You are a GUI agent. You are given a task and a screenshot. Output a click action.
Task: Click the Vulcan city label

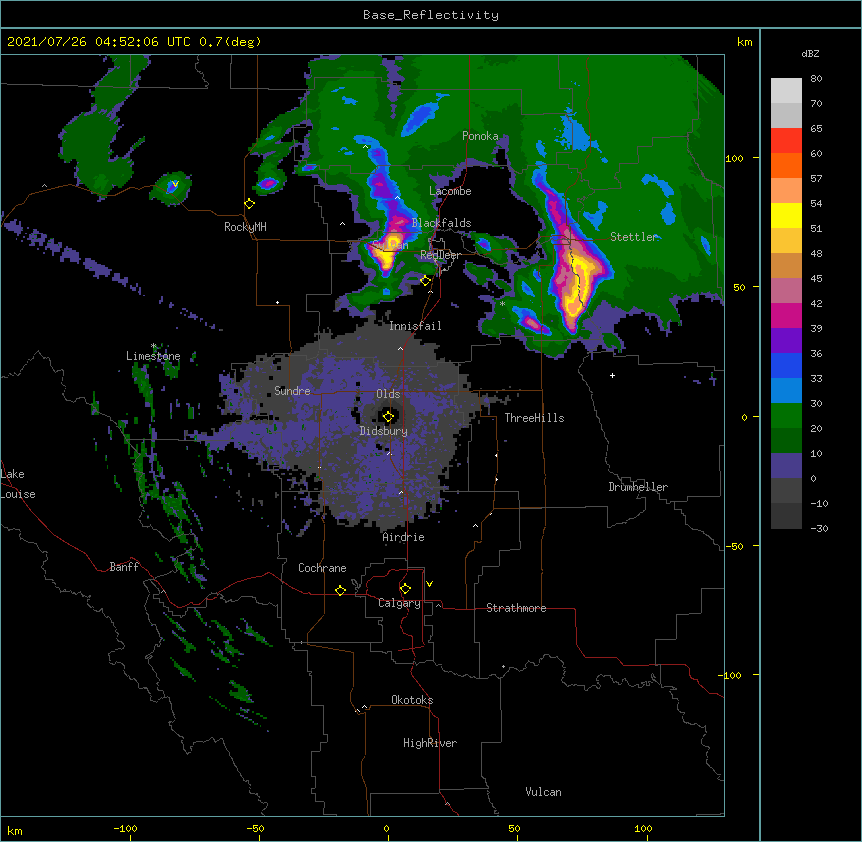543,792
